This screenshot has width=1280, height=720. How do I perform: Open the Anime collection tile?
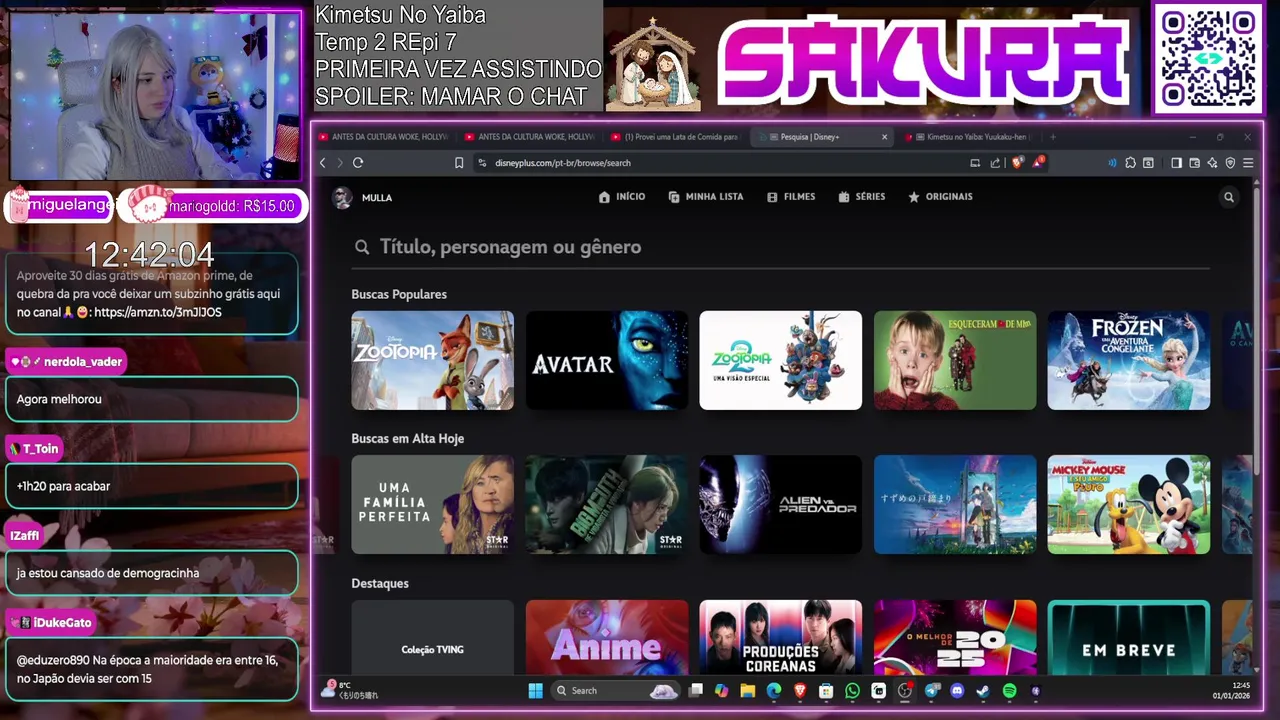coord(606,638)
